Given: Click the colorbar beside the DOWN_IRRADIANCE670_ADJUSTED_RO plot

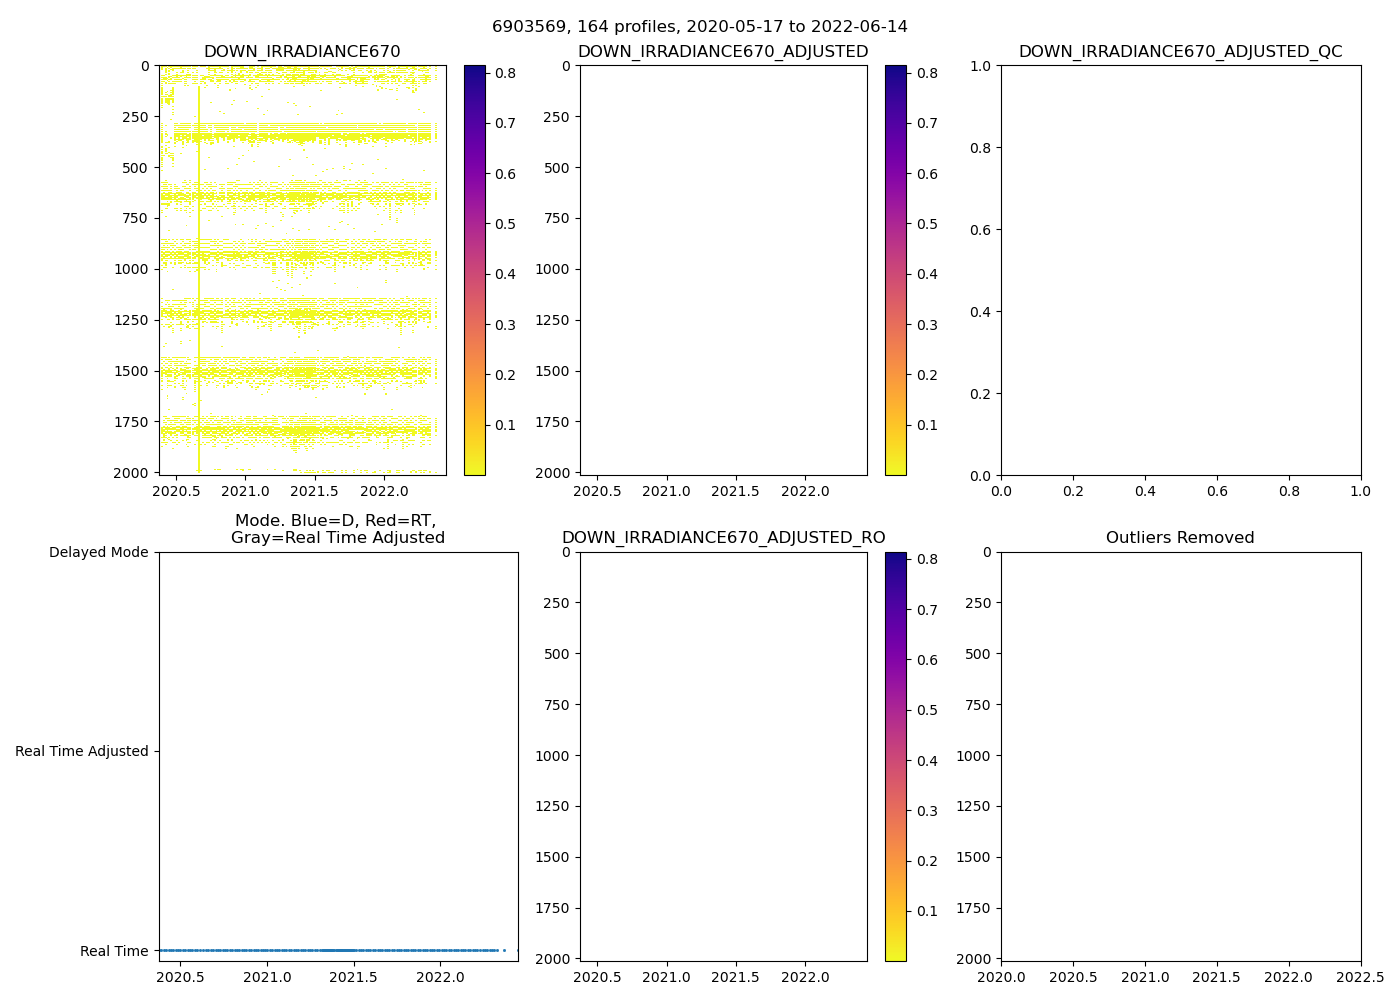Looking at the screenshot, I should coord(896,756).
